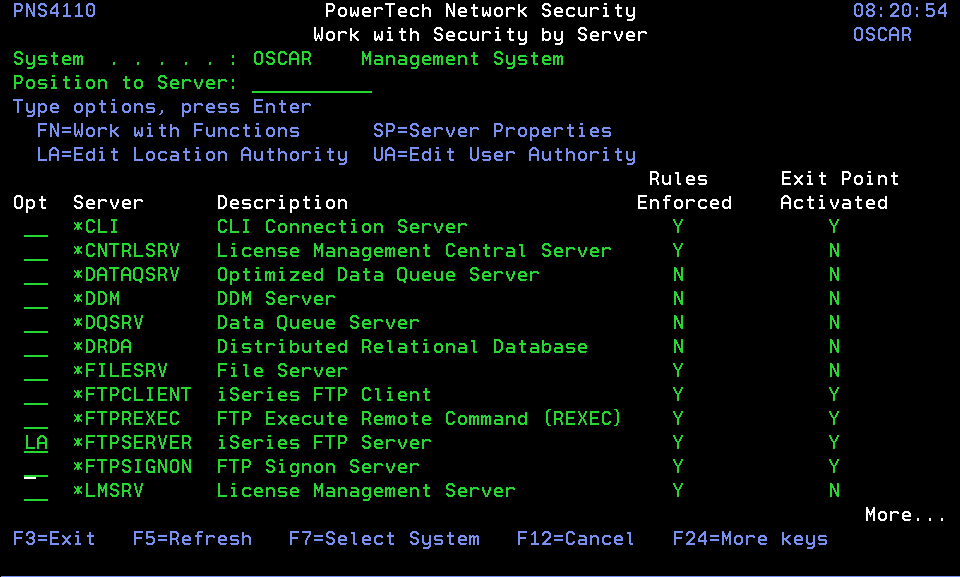The image size is (960, 577).
Task: Select the Opt field for *DDM server
Action: (36, 299)
